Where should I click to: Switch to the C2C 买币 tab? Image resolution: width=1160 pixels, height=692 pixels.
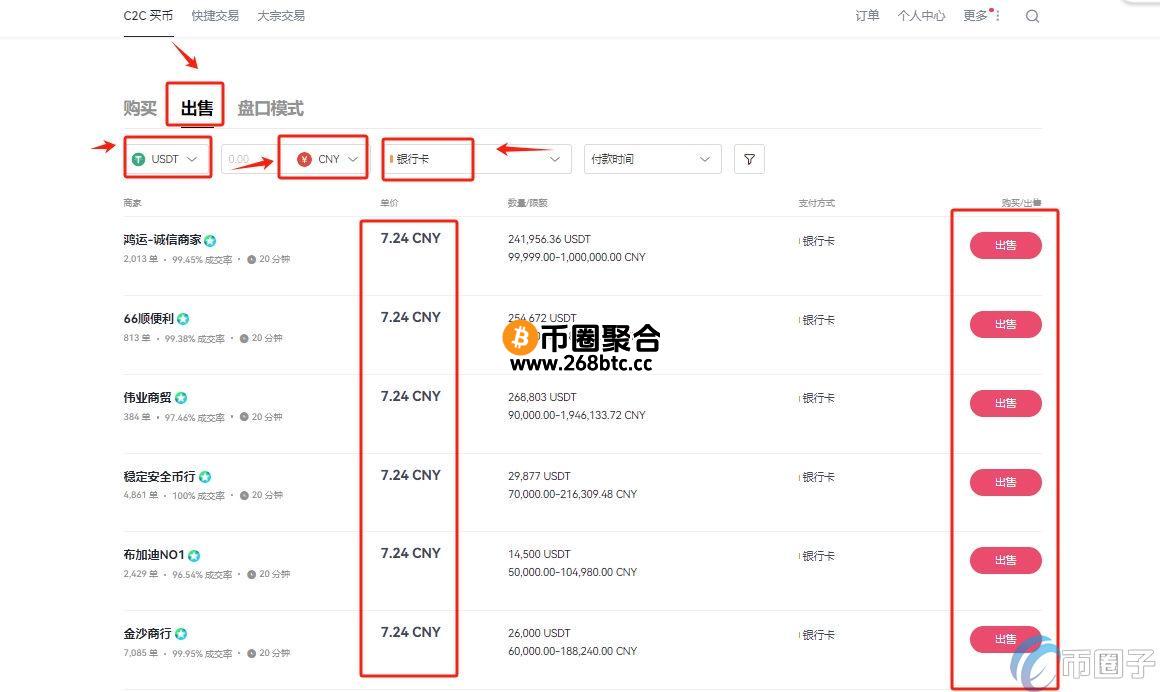148,16
